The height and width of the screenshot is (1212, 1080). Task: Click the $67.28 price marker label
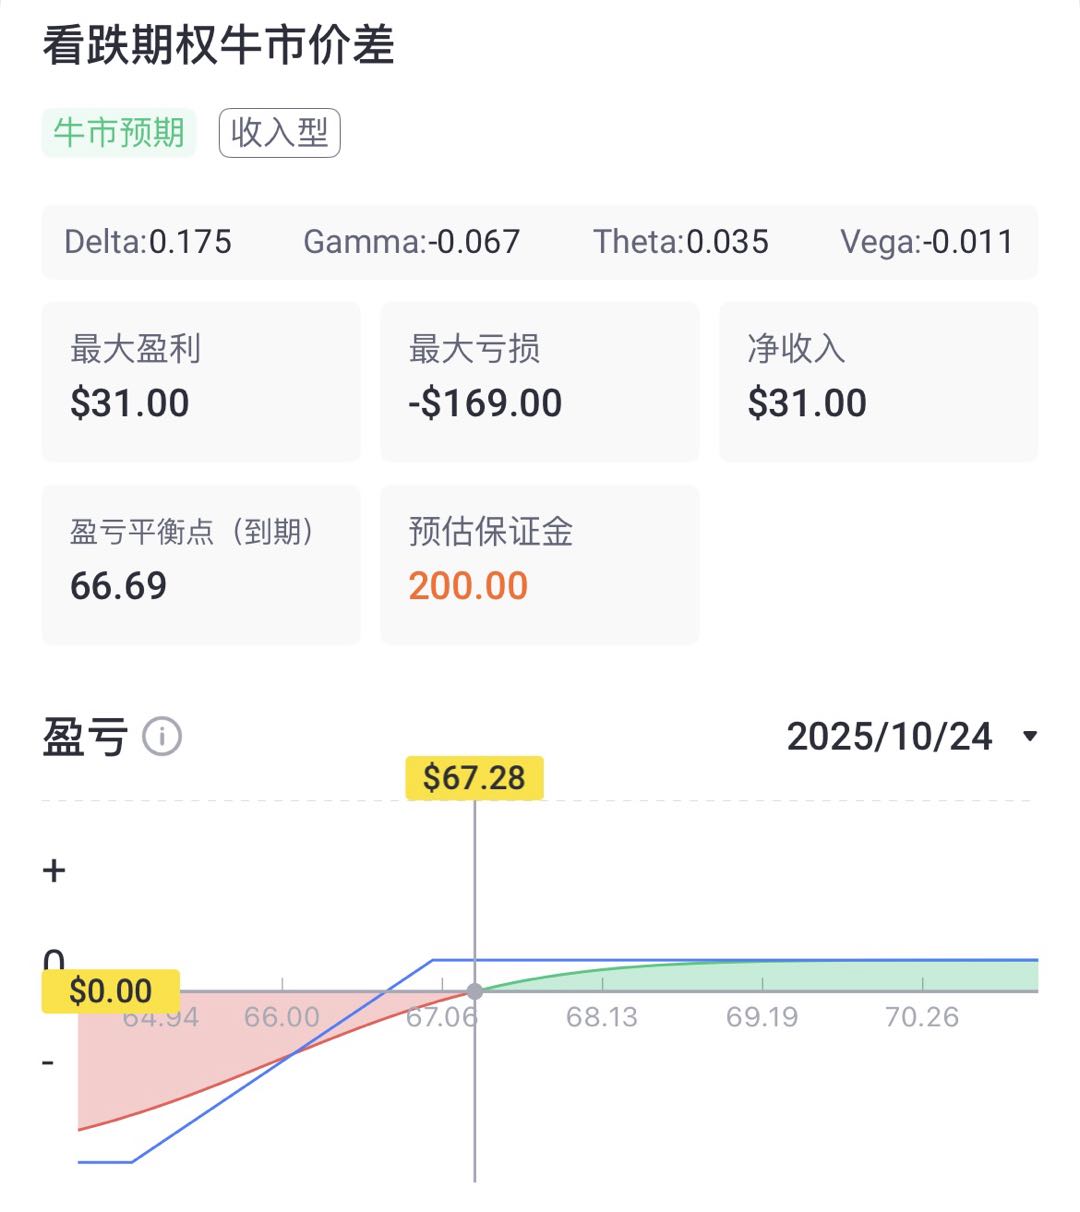474,778
